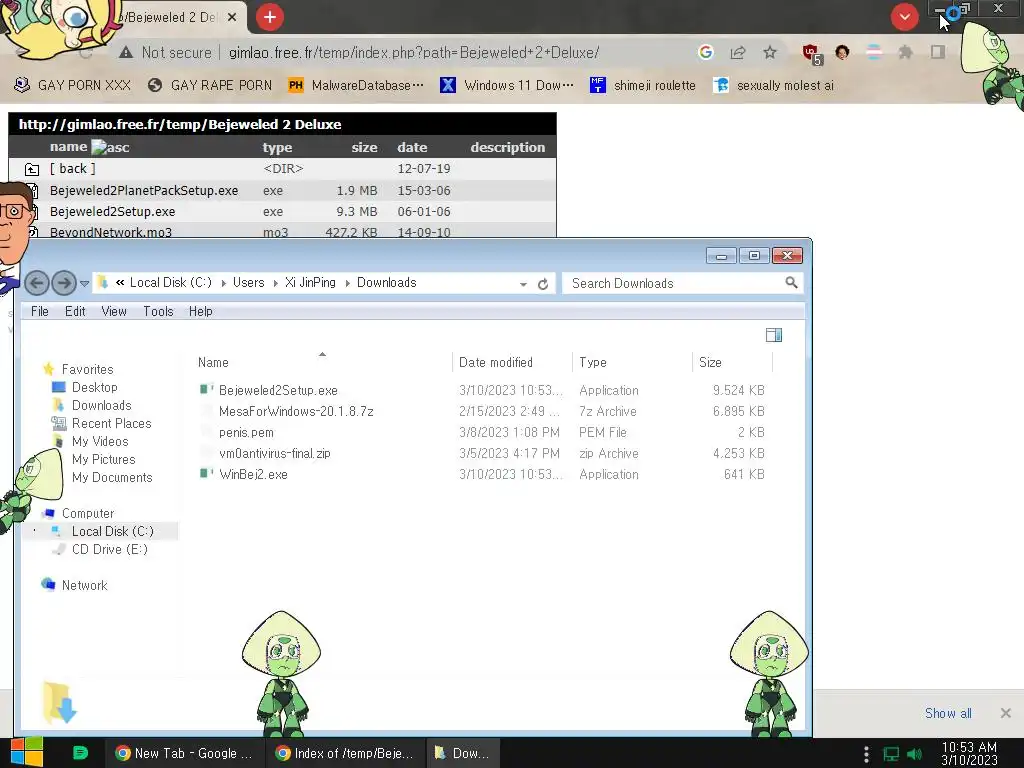Image resolution: width=1024 pixels, height=768 pixels.
Task: Click the [ back ] directory link
Action: pos(72,168)
